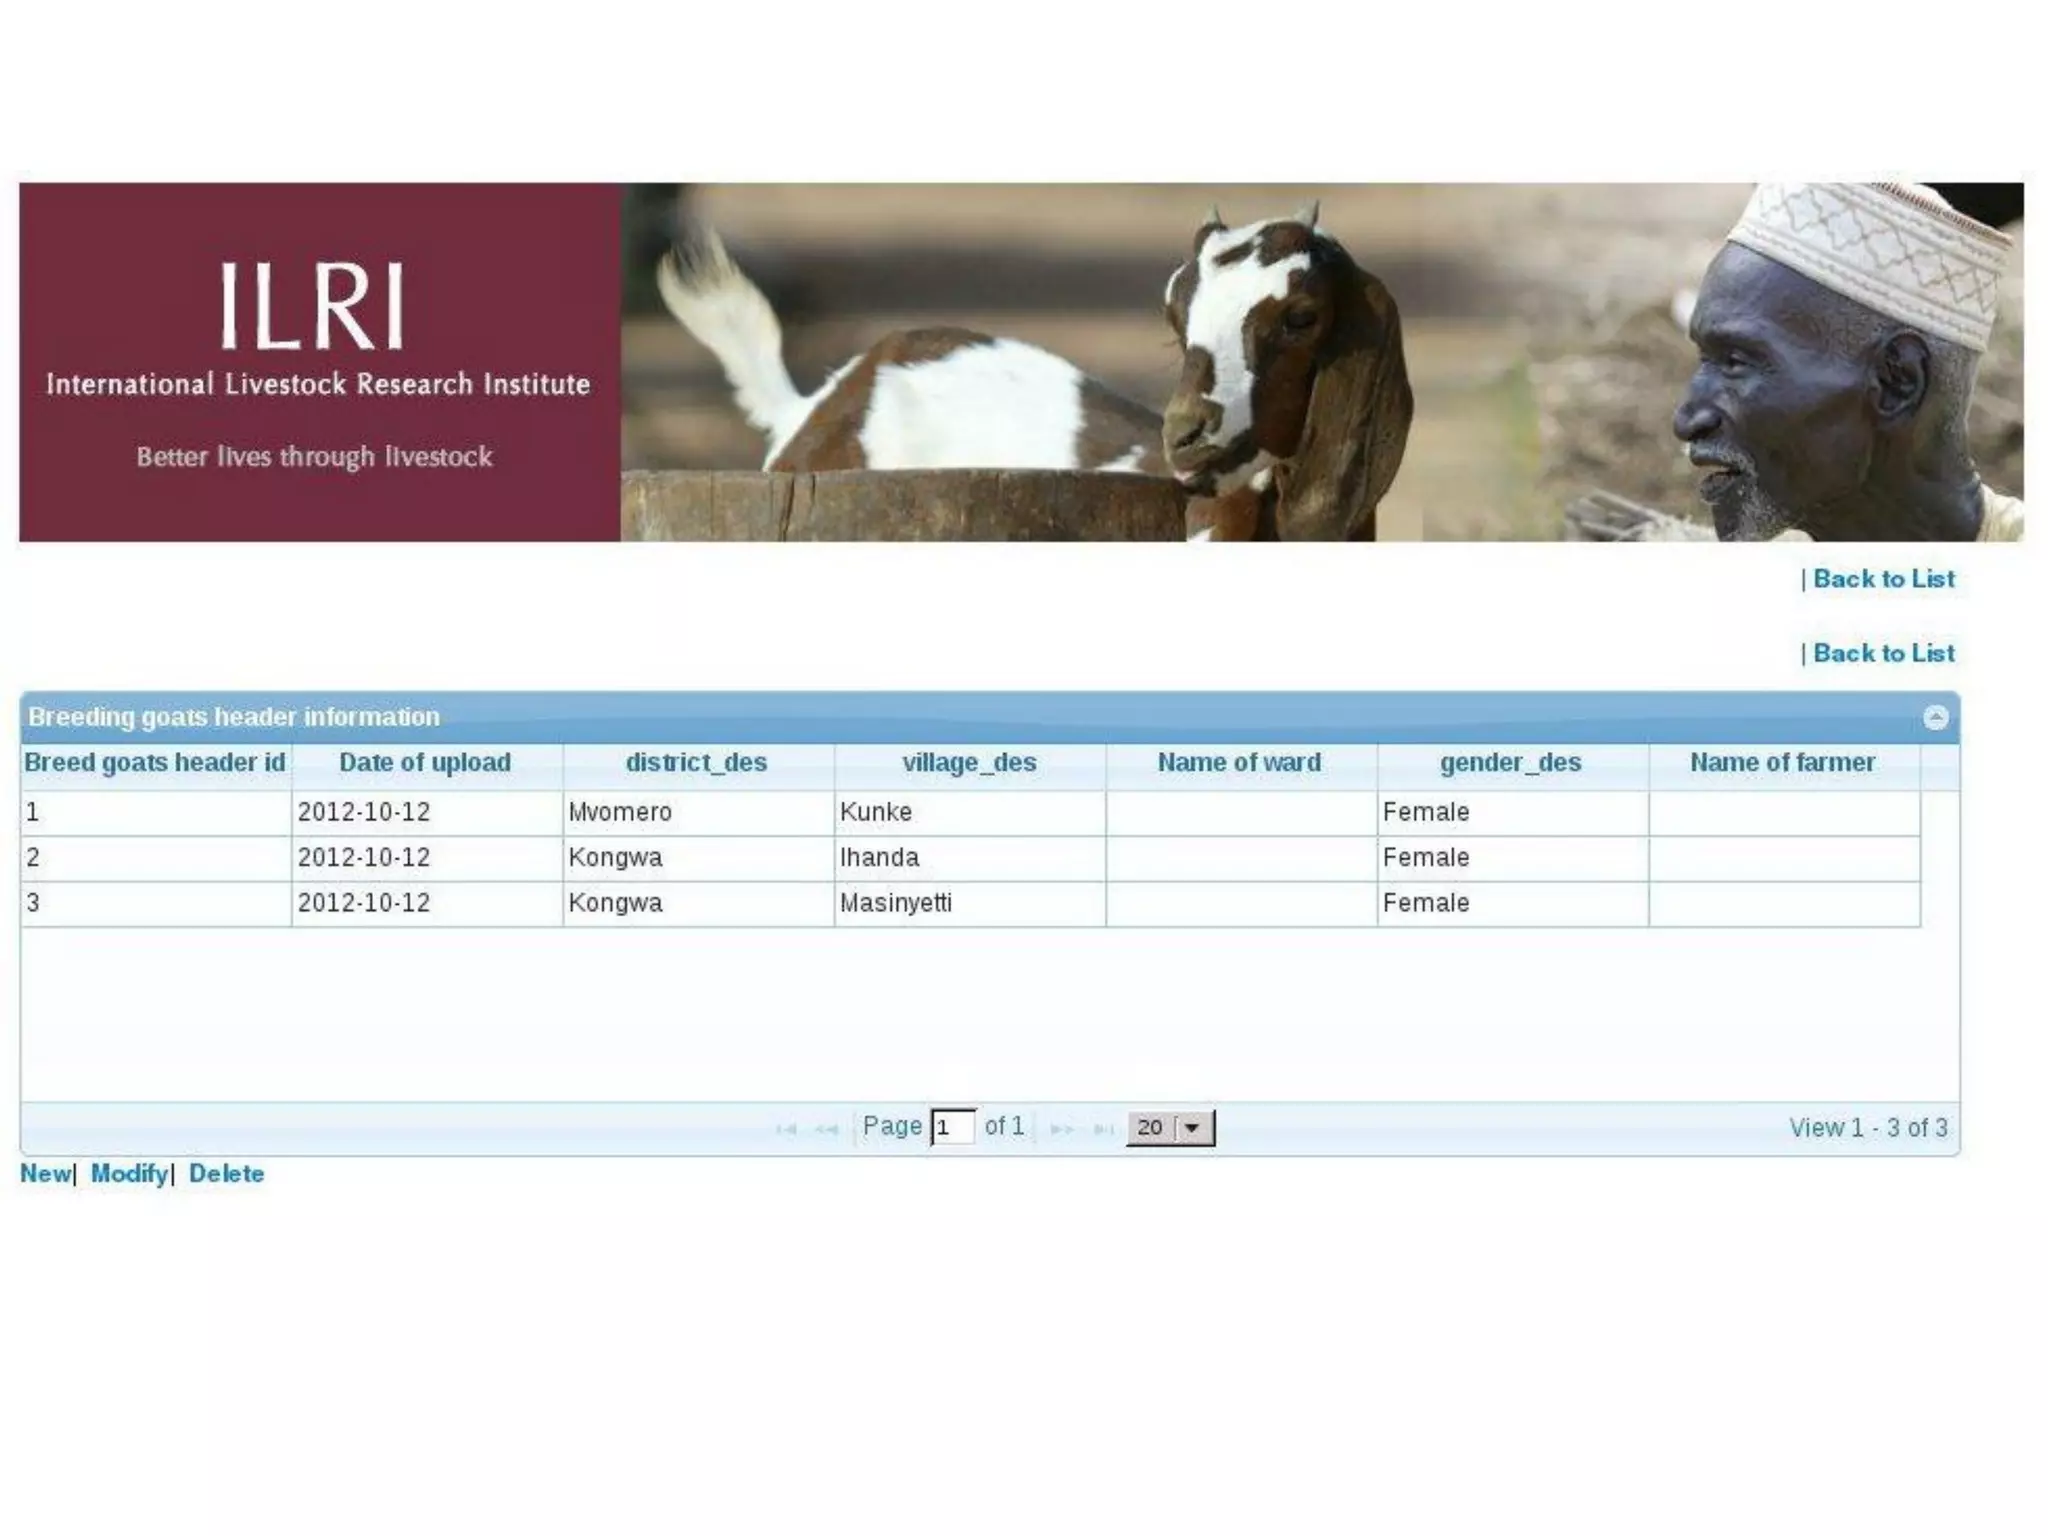Click New to add a record
Screen dimensions: 2048x1536
(45, 1173)
